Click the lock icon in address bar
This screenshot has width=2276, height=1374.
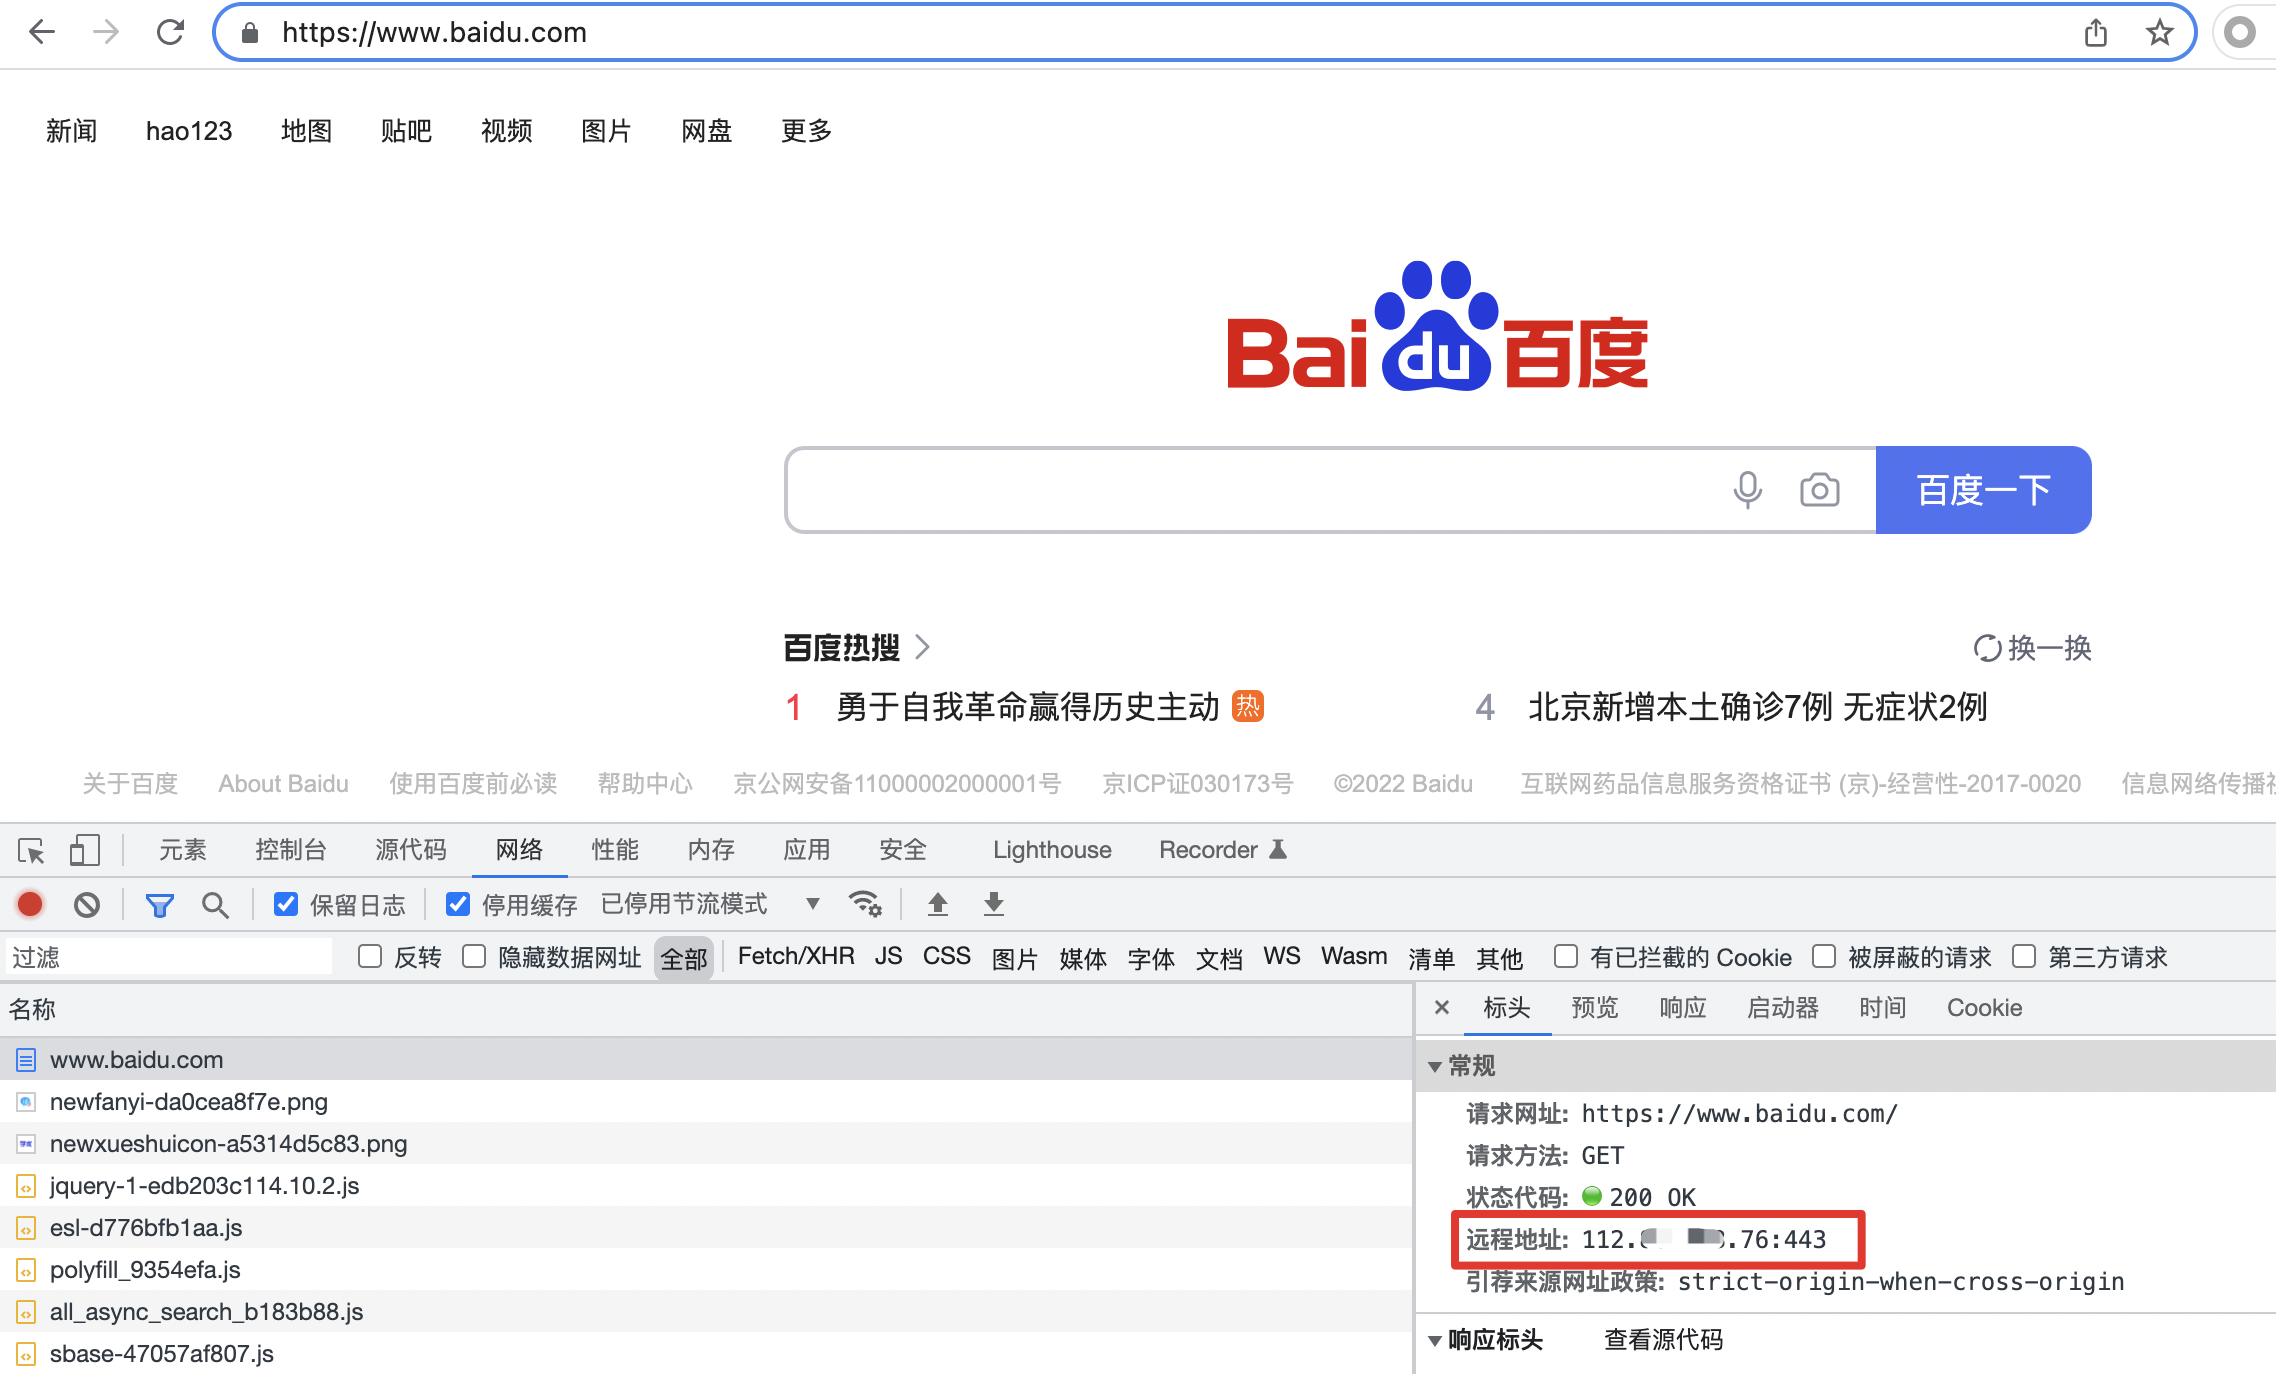click(250, 33)
